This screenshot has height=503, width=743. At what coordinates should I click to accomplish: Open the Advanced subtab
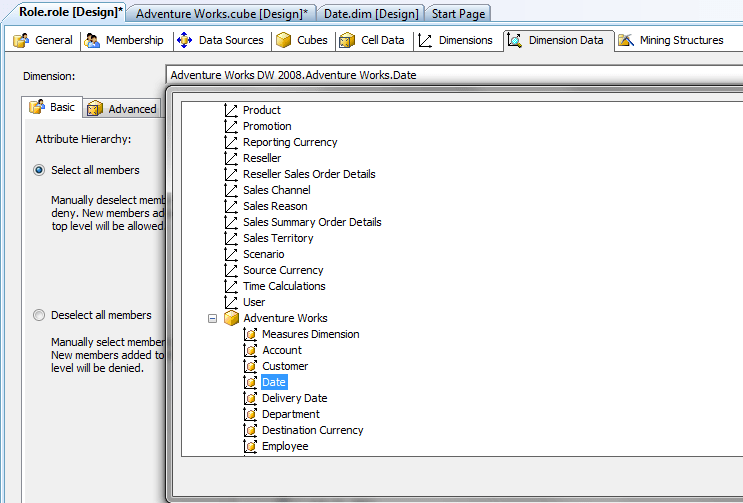(123, 108)
